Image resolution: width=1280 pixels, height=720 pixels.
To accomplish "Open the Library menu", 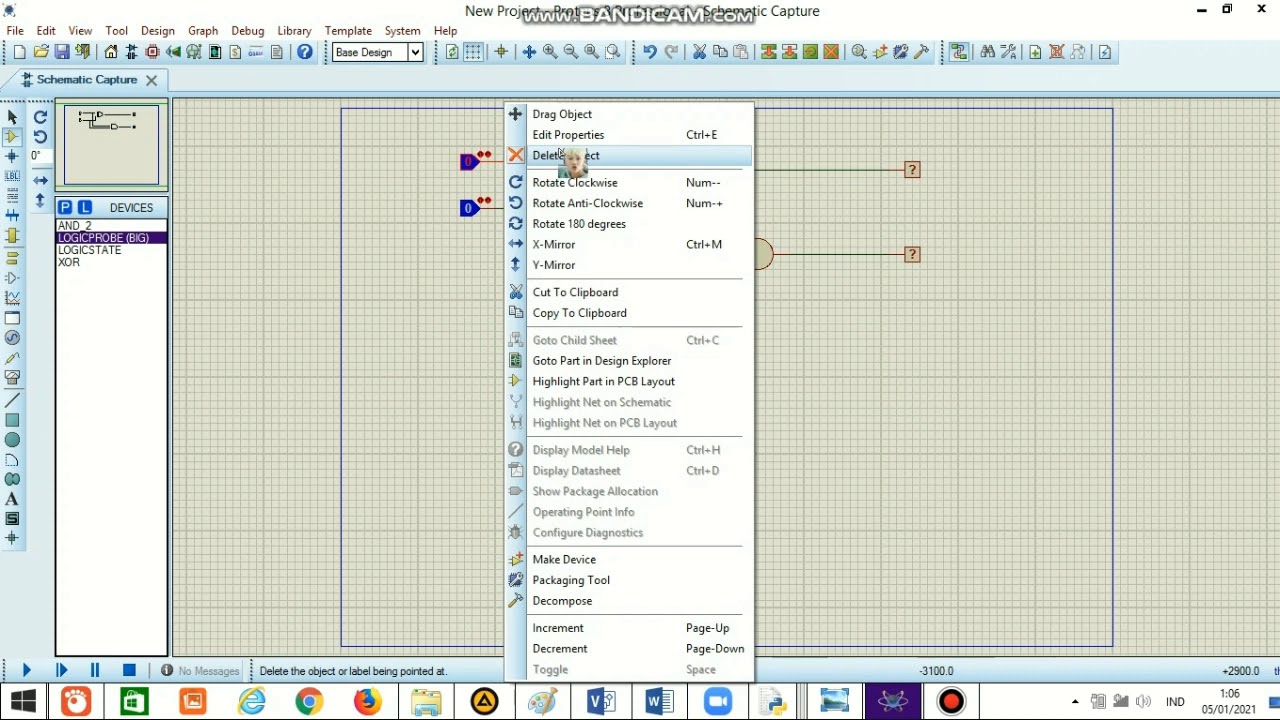I will click(294, 31).
